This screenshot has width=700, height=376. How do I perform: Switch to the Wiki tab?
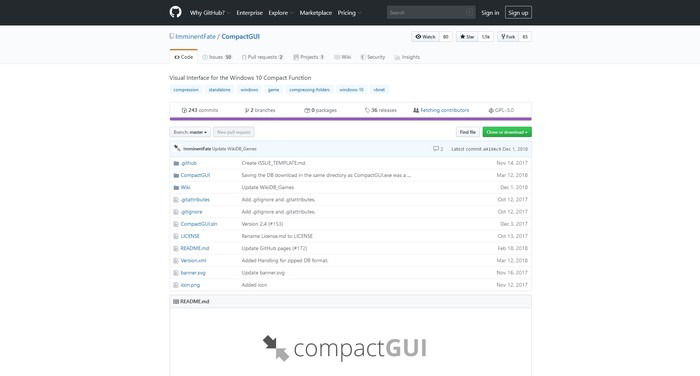point(342,57)
